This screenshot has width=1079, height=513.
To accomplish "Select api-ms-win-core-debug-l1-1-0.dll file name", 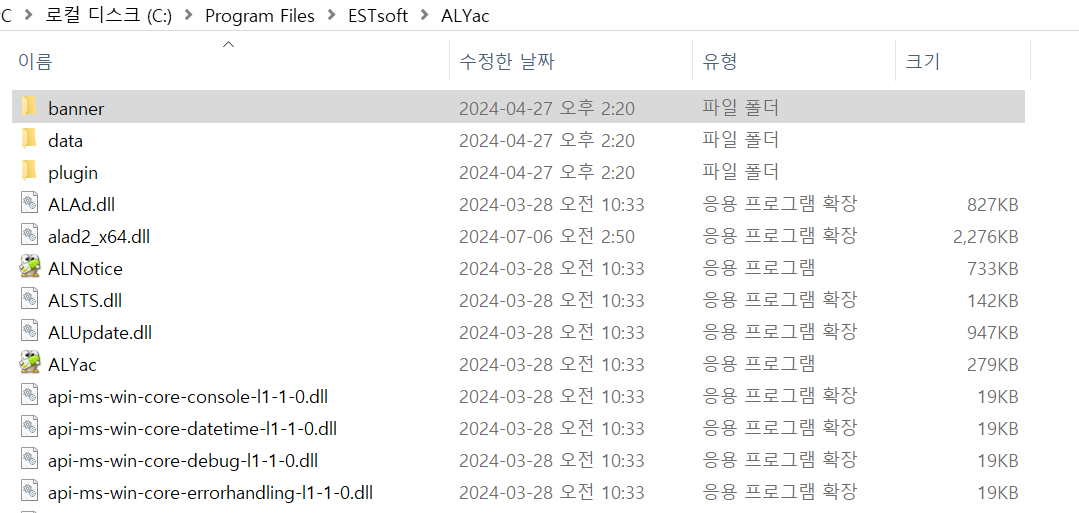I will [183, 460].
